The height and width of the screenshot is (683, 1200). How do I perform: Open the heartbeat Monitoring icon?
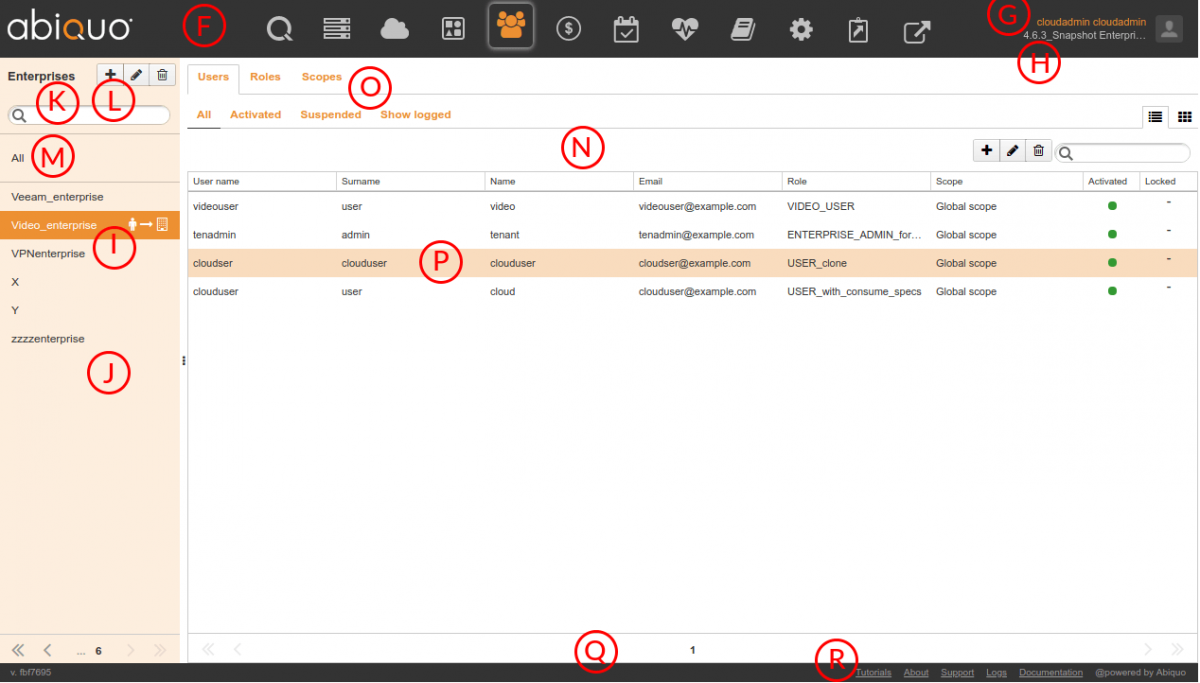point(685,29)
